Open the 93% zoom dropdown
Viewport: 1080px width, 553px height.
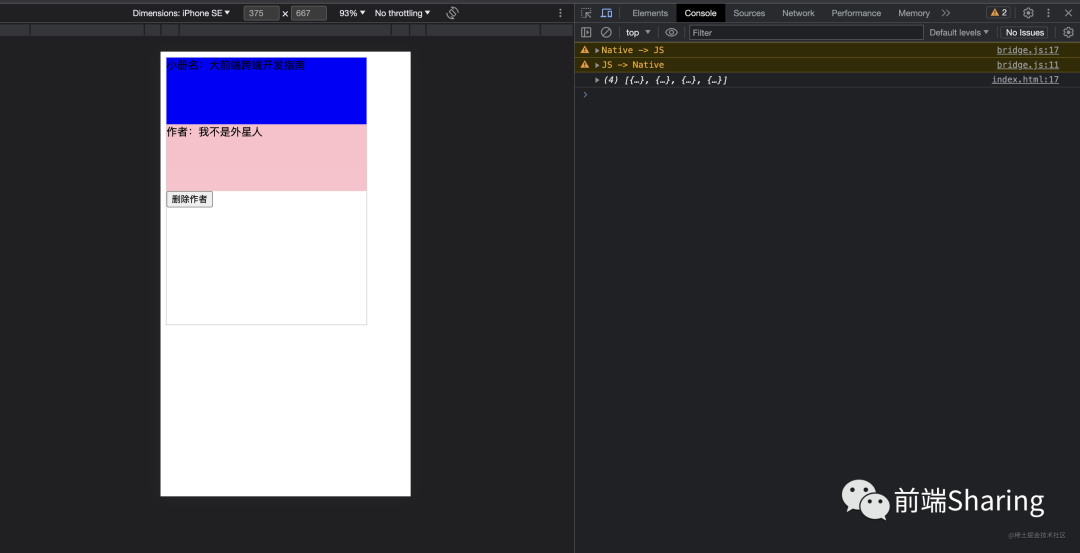(x=352, y=13)
